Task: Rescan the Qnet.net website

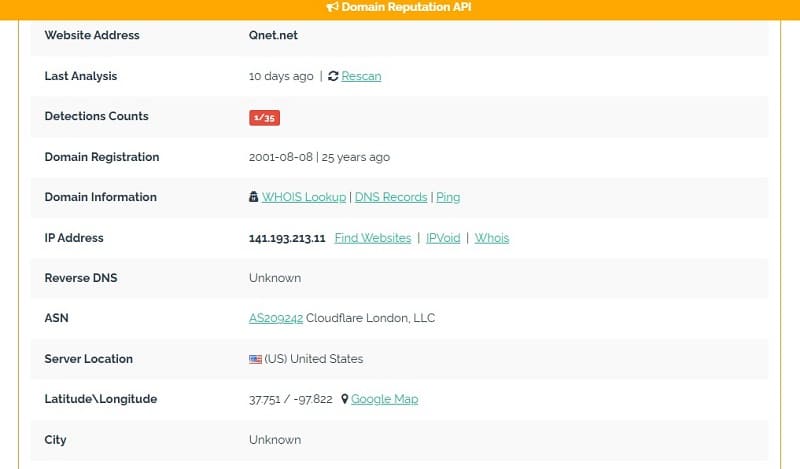Action: click(x=361, y=76)
